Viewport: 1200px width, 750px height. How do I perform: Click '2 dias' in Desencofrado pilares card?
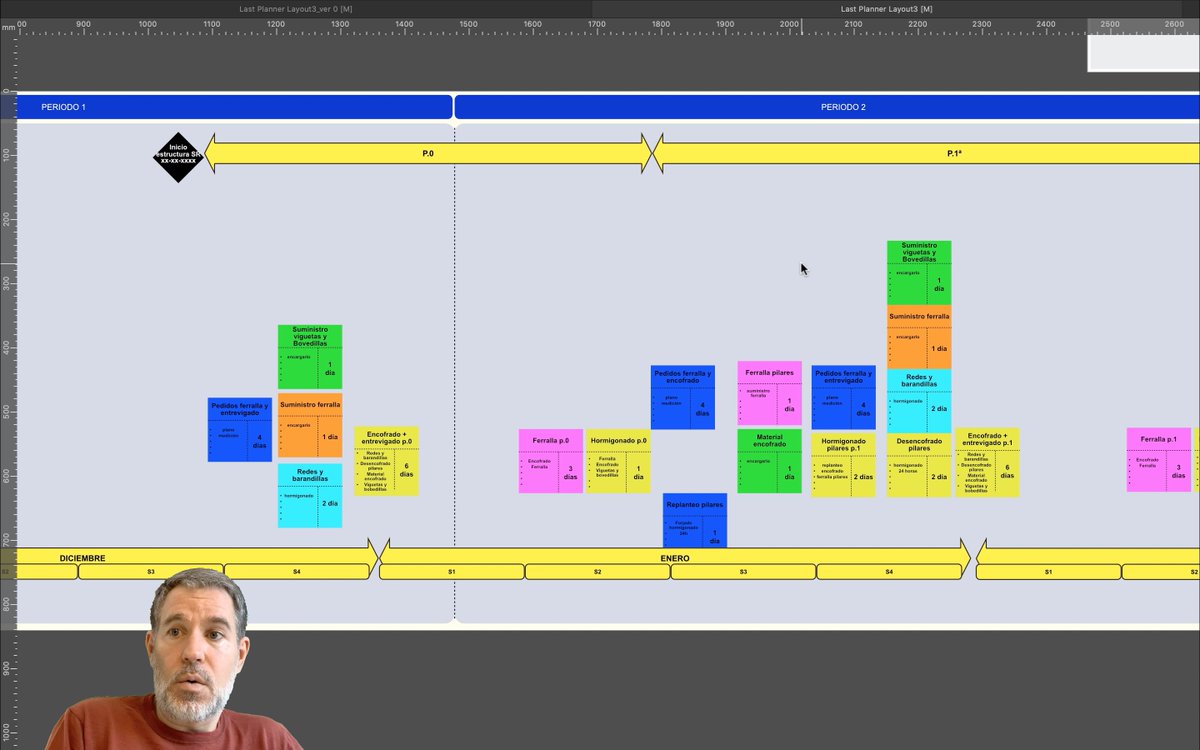click(939, 477)
